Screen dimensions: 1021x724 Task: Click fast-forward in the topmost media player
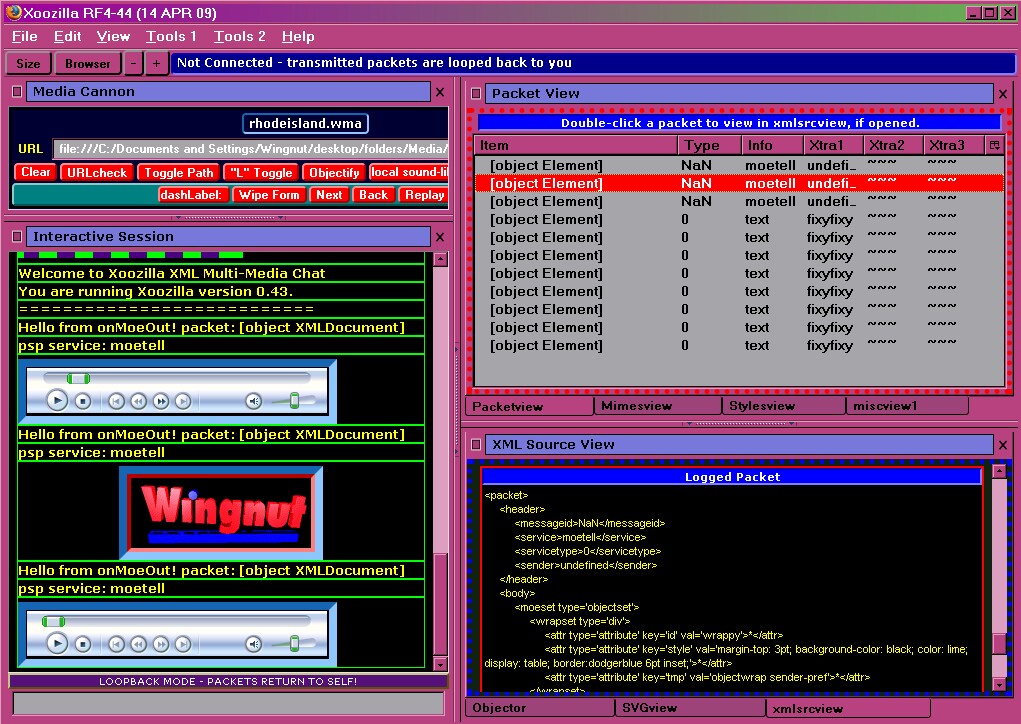(161, 401)
